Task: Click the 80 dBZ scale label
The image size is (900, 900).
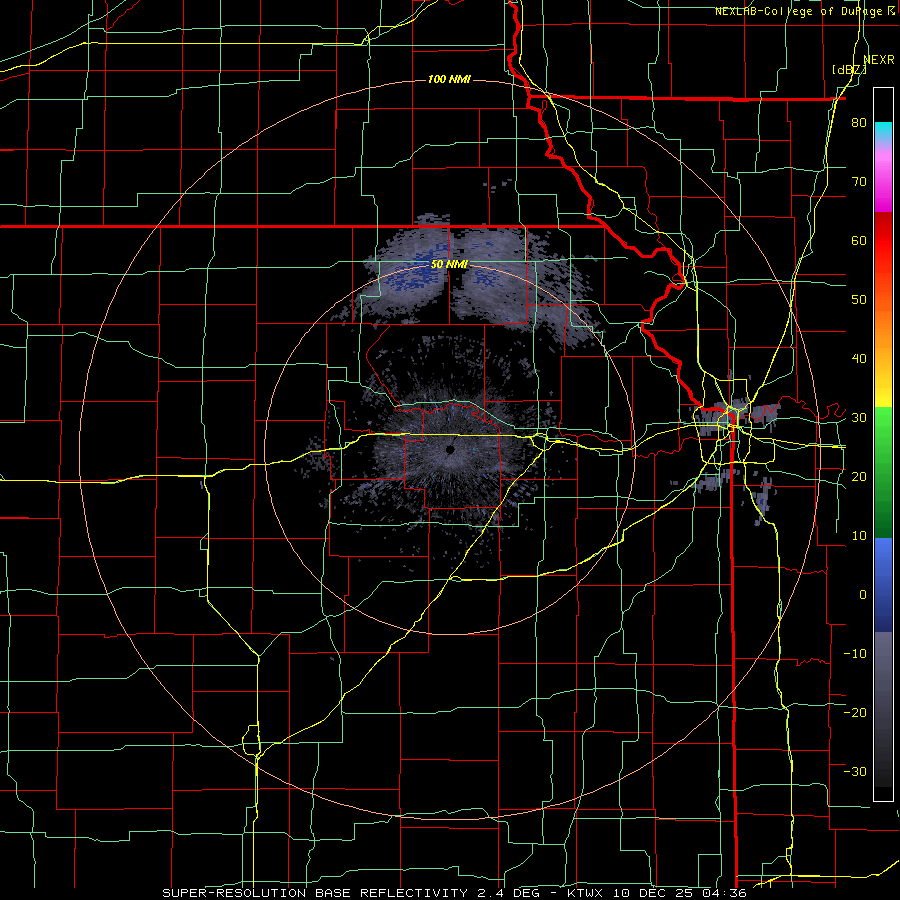Action: 859,123
